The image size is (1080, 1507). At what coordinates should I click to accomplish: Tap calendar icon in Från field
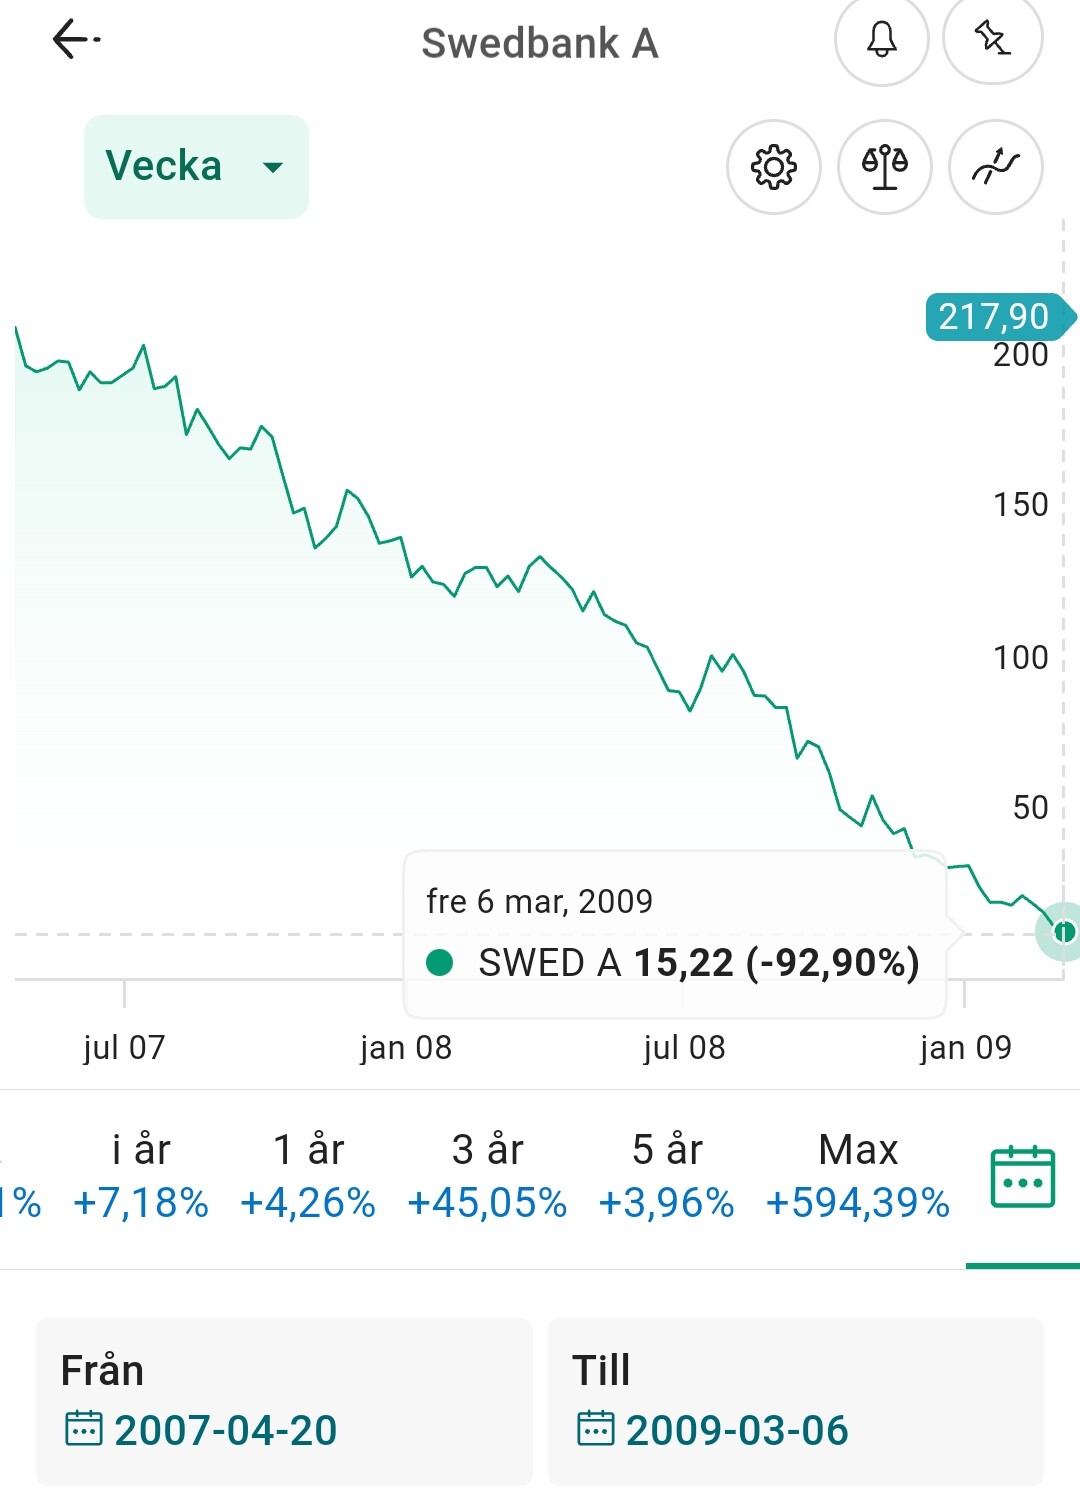[83, 1429]
